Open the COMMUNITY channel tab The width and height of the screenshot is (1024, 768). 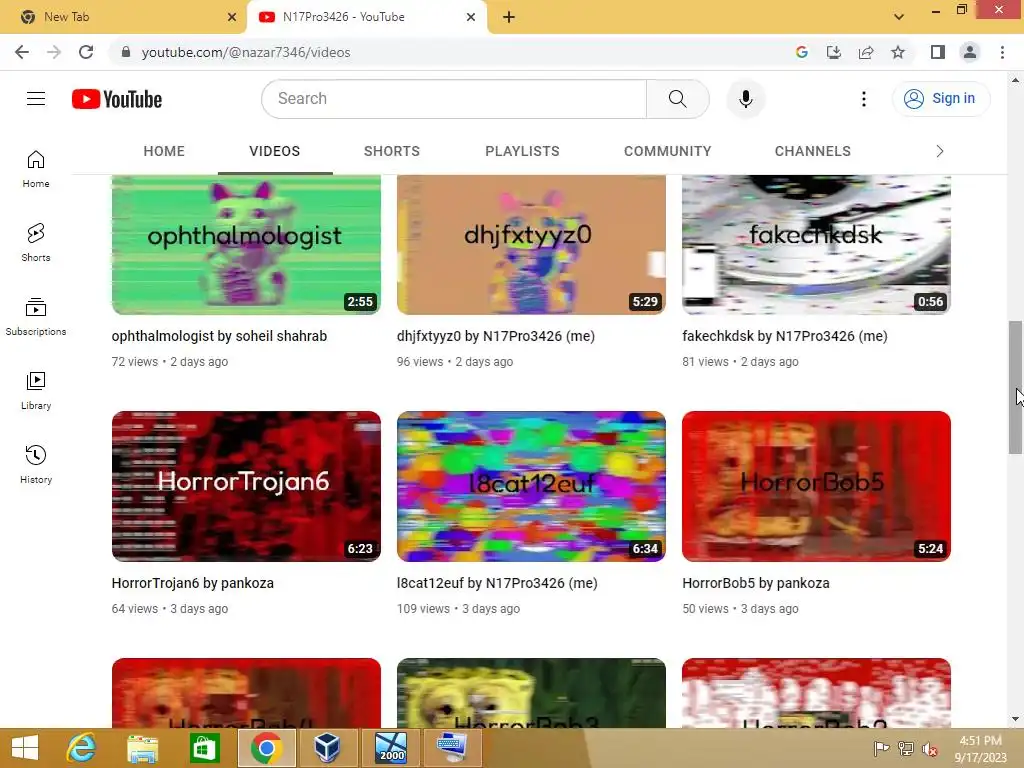click(x=667, y=151)
